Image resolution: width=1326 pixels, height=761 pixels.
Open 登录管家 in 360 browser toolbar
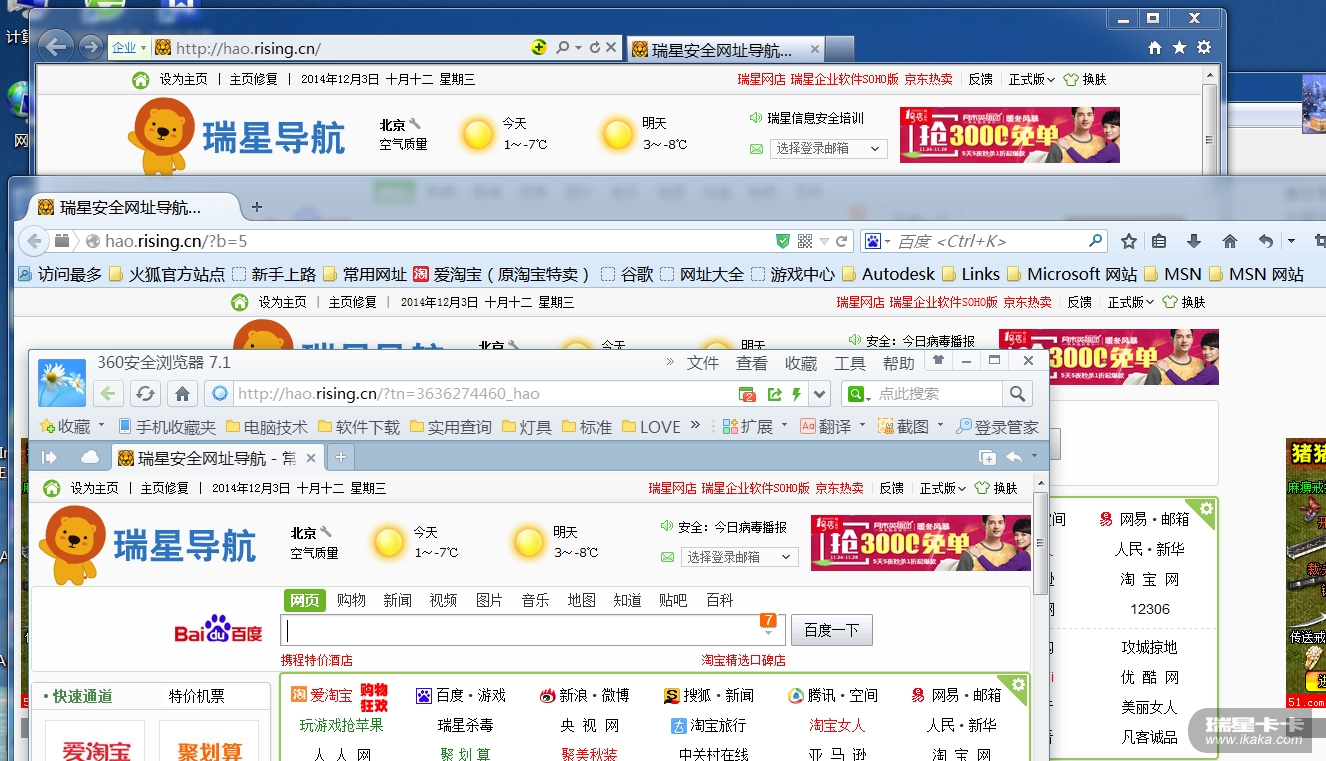click(998, 426)
